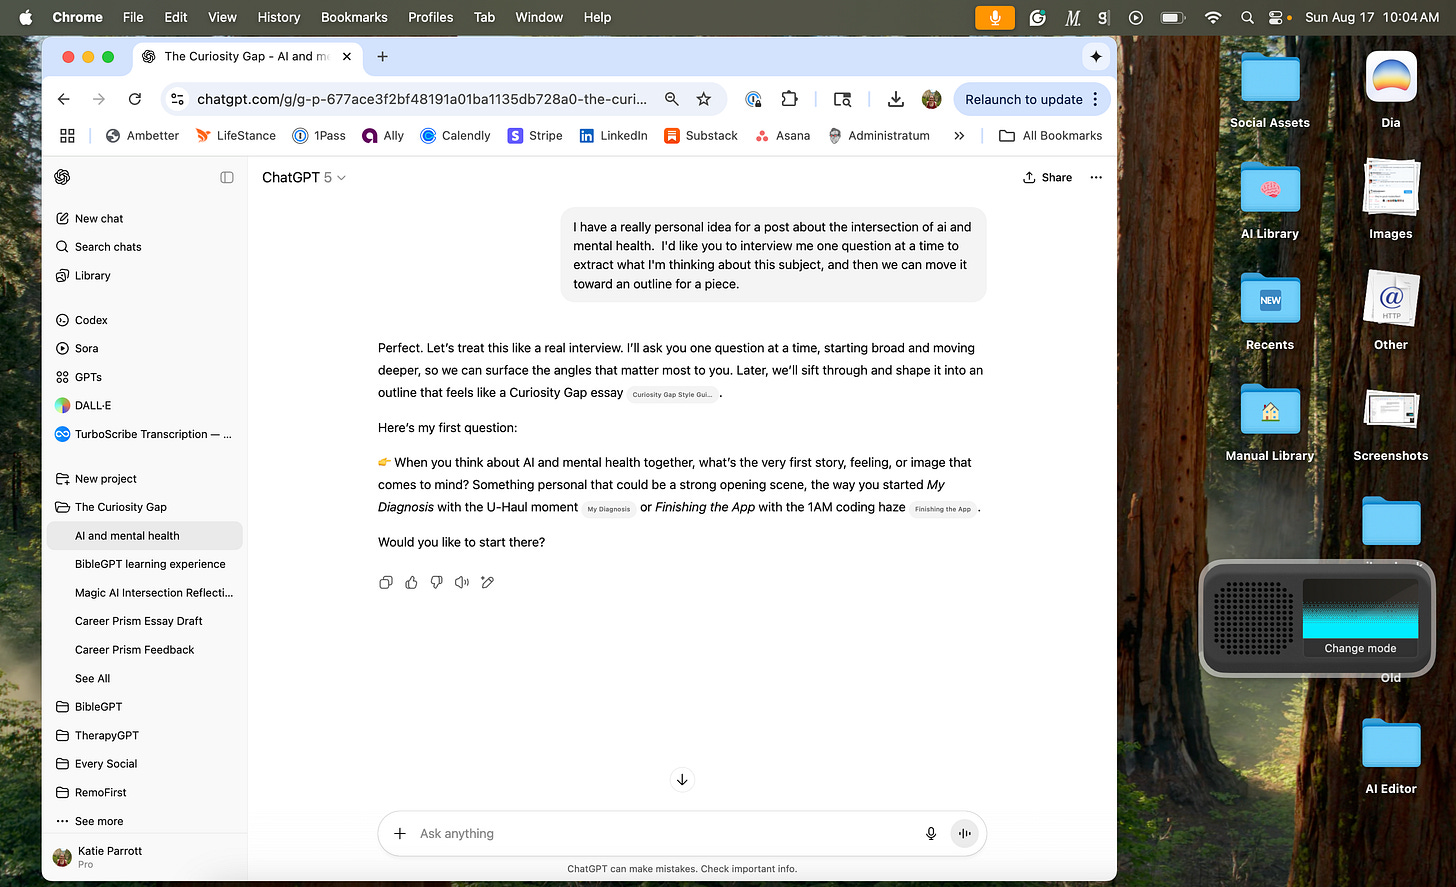This screenshot has height=887, width=1456.
Task: Reload the page
Action: 135,99
